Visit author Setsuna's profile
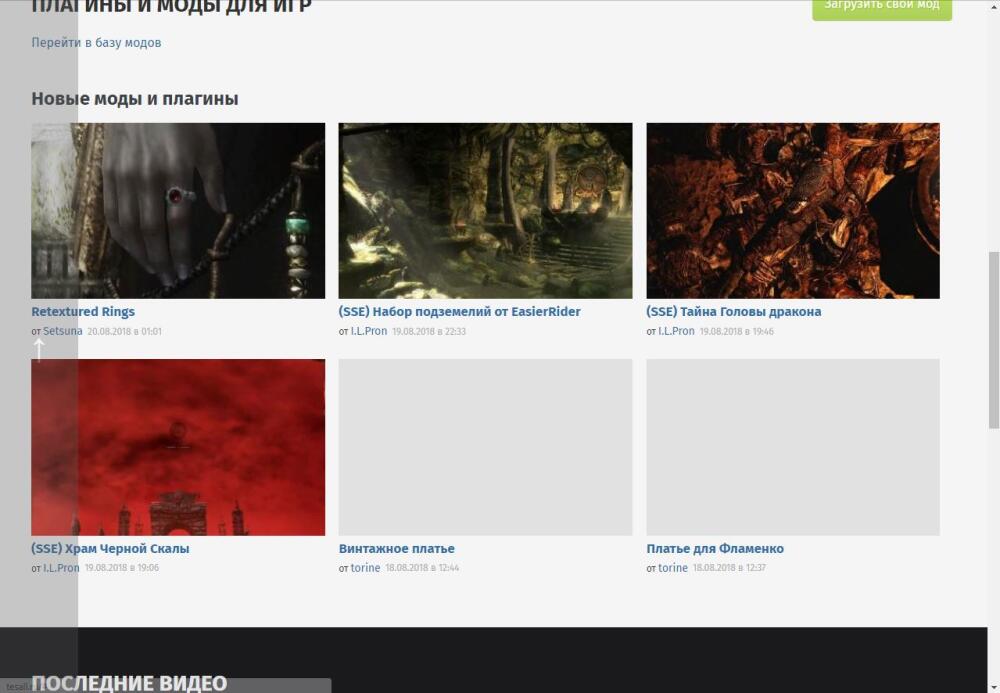 click(62, 331)
